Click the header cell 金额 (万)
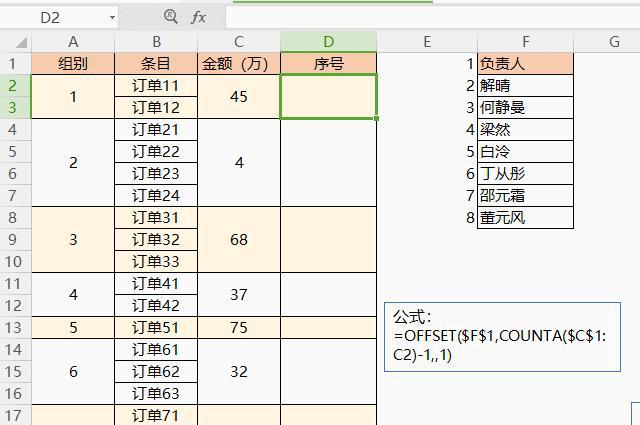 (239, 64)
